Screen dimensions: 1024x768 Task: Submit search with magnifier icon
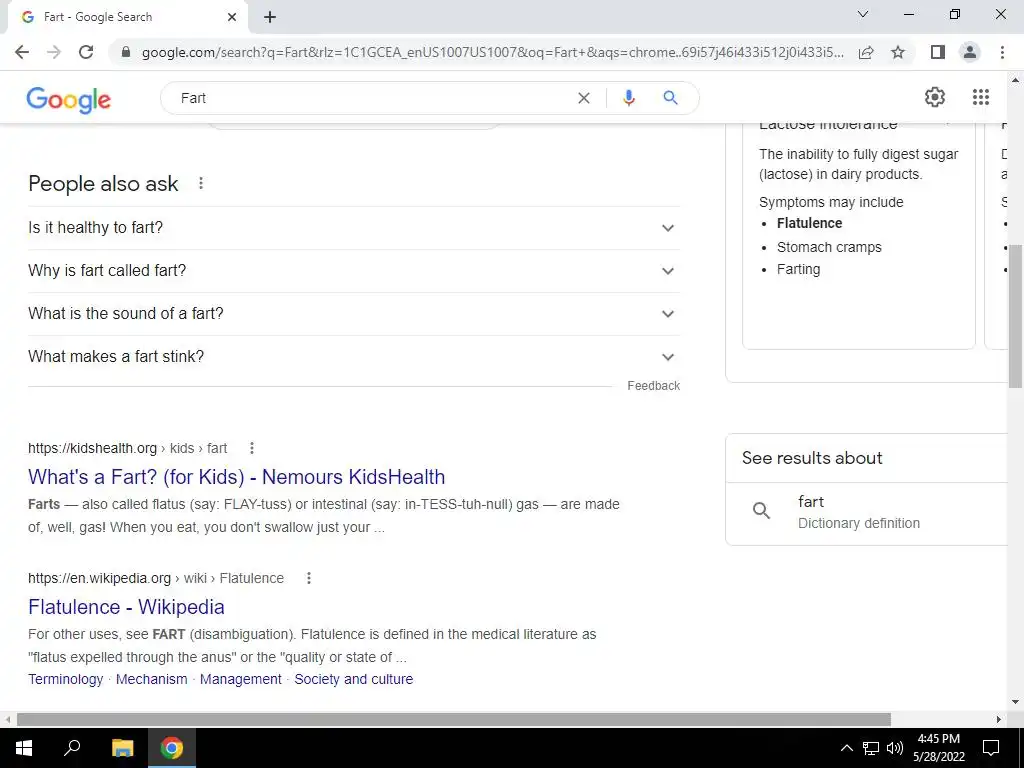(670, 98)
